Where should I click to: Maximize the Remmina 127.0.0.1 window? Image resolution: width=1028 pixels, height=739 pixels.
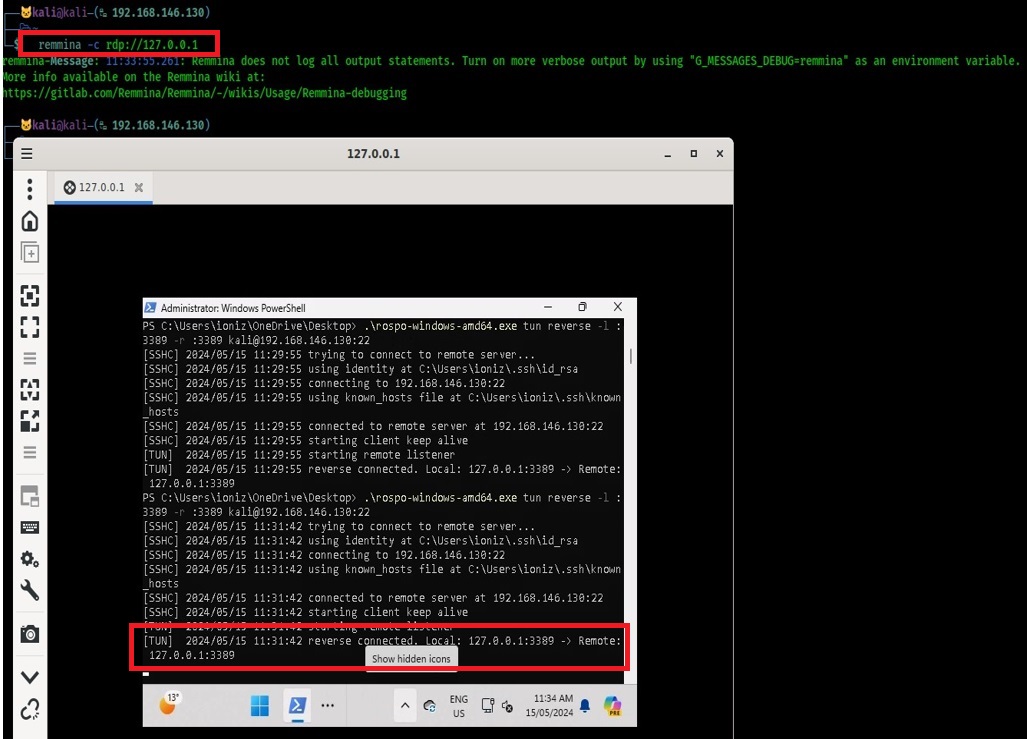click(x=694, y=153)
